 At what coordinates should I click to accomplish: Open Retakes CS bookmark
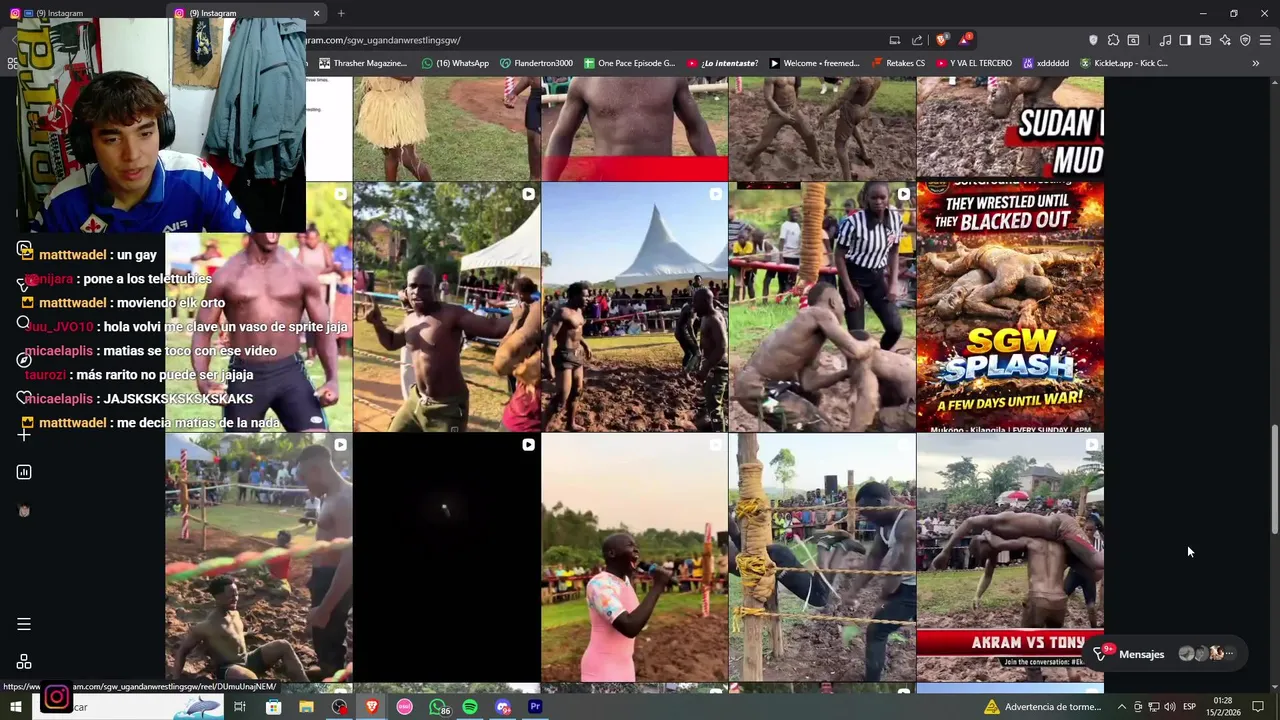tap(898, 63)
